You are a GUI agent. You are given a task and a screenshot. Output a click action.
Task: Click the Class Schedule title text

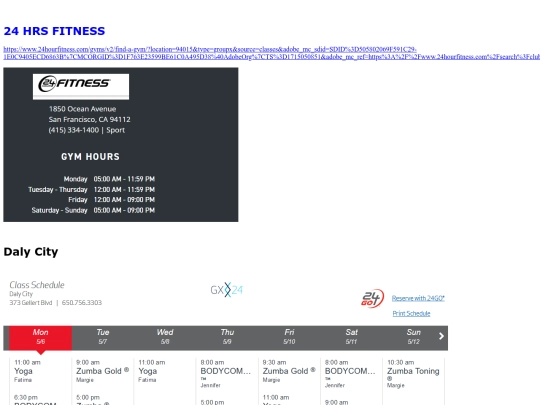[37, 285]
